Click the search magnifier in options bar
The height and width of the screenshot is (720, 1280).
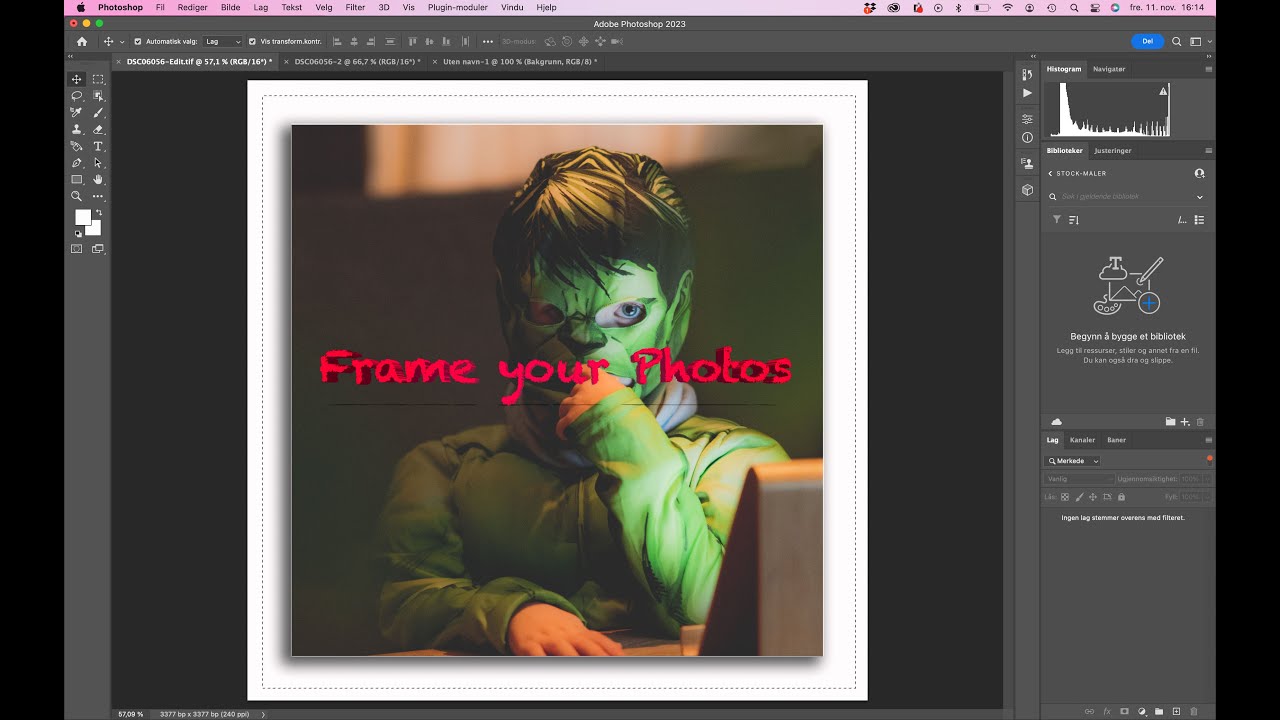pos(1176,42)
